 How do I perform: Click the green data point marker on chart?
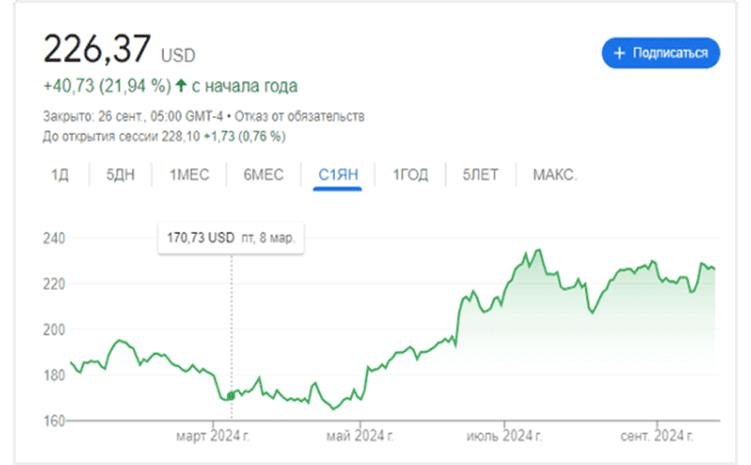coord(232,396)
